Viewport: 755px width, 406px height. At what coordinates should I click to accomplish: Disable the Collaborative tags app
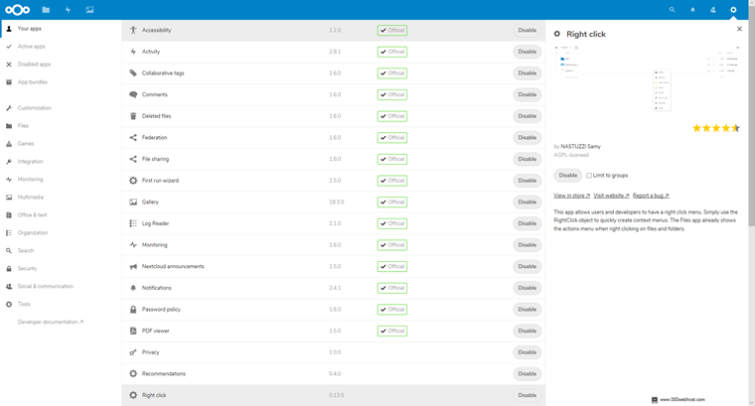click(527, 73)
